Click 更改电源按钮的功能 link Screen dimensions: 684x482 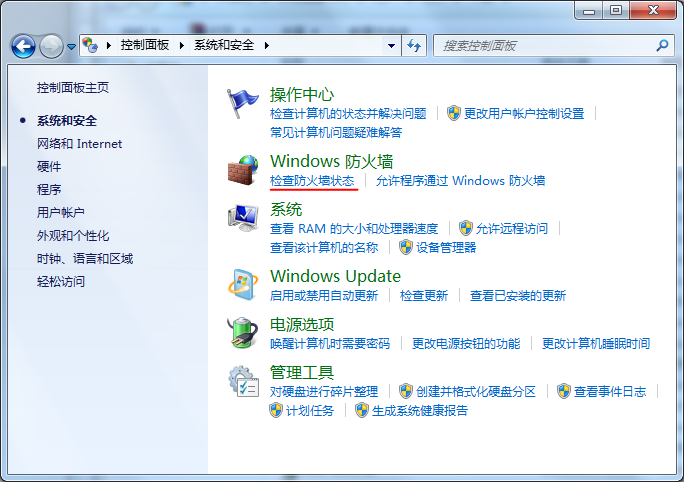point(466,344)
